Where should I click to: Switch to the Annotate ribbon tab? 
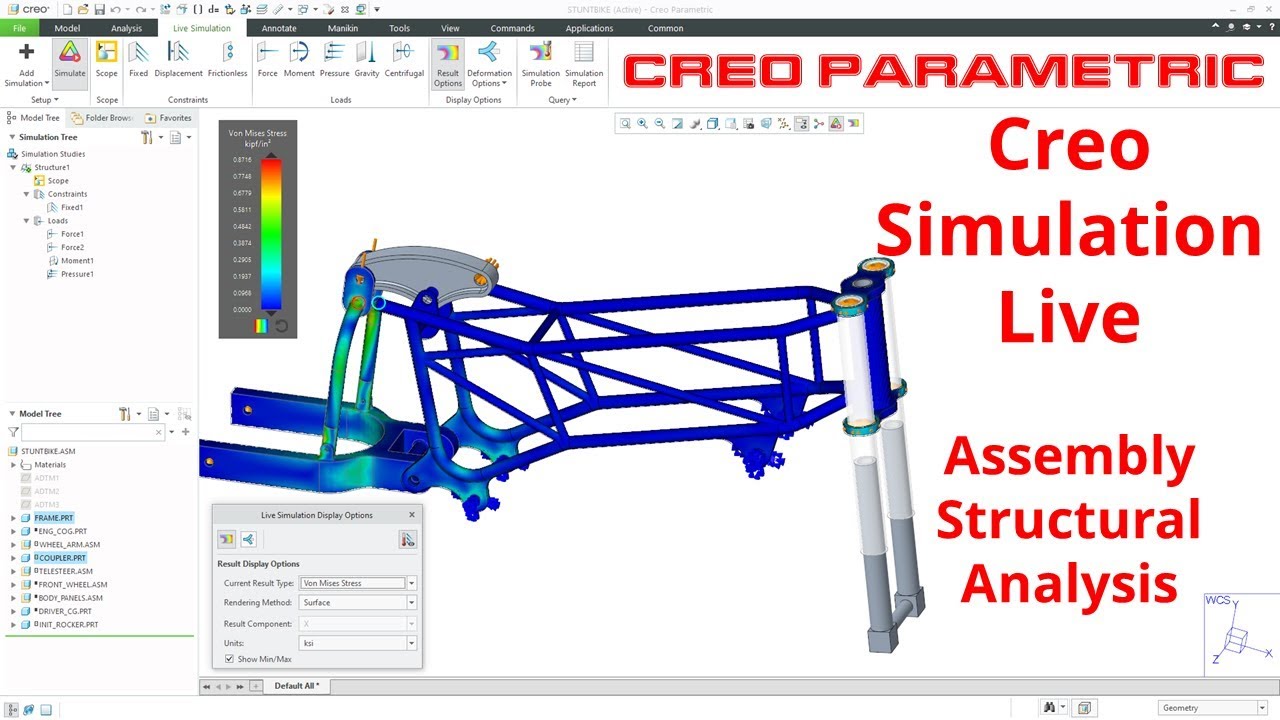point(279,28)
